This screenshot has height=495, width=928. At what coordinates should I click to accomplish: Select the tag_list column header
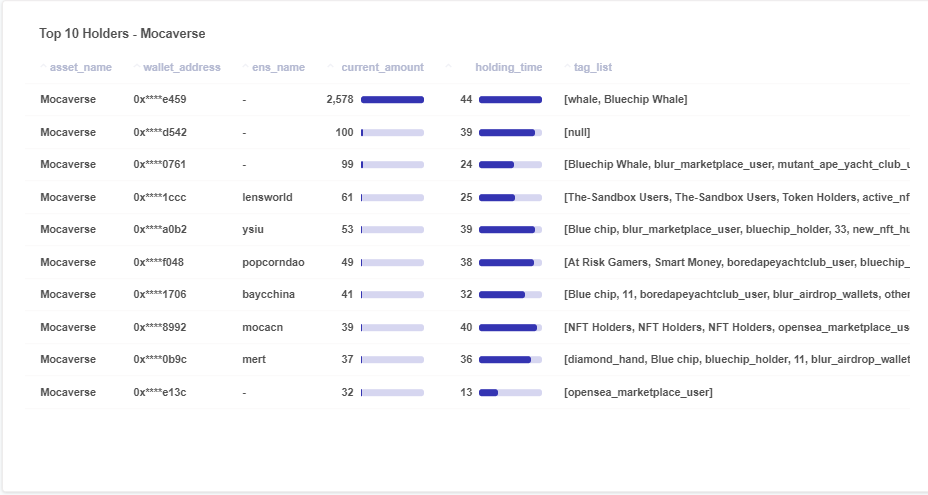point(592,68)
